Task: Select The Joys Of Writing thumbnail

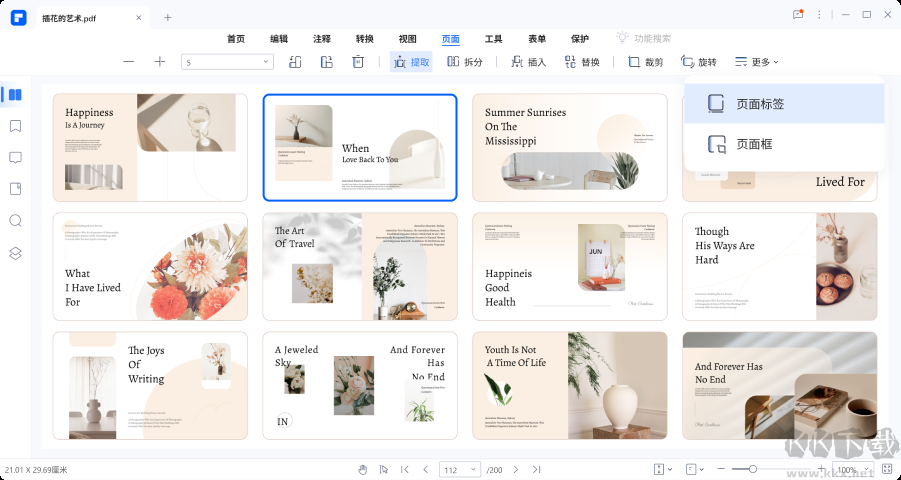Action: [x=150, y=386]
